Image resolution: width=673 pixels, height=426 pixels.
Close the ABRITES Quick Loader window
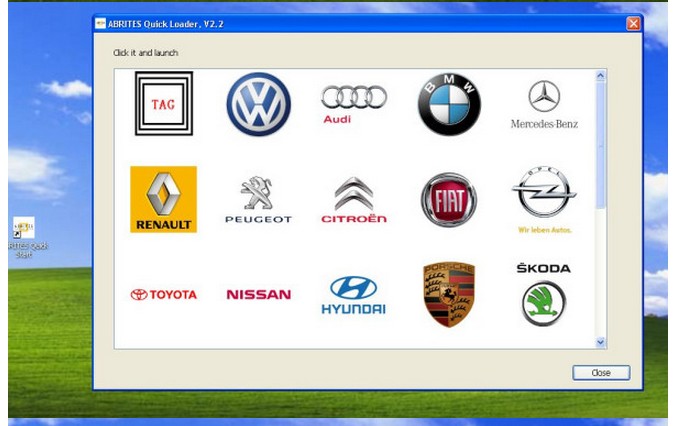pyautogui.click(x=633, y=24)
